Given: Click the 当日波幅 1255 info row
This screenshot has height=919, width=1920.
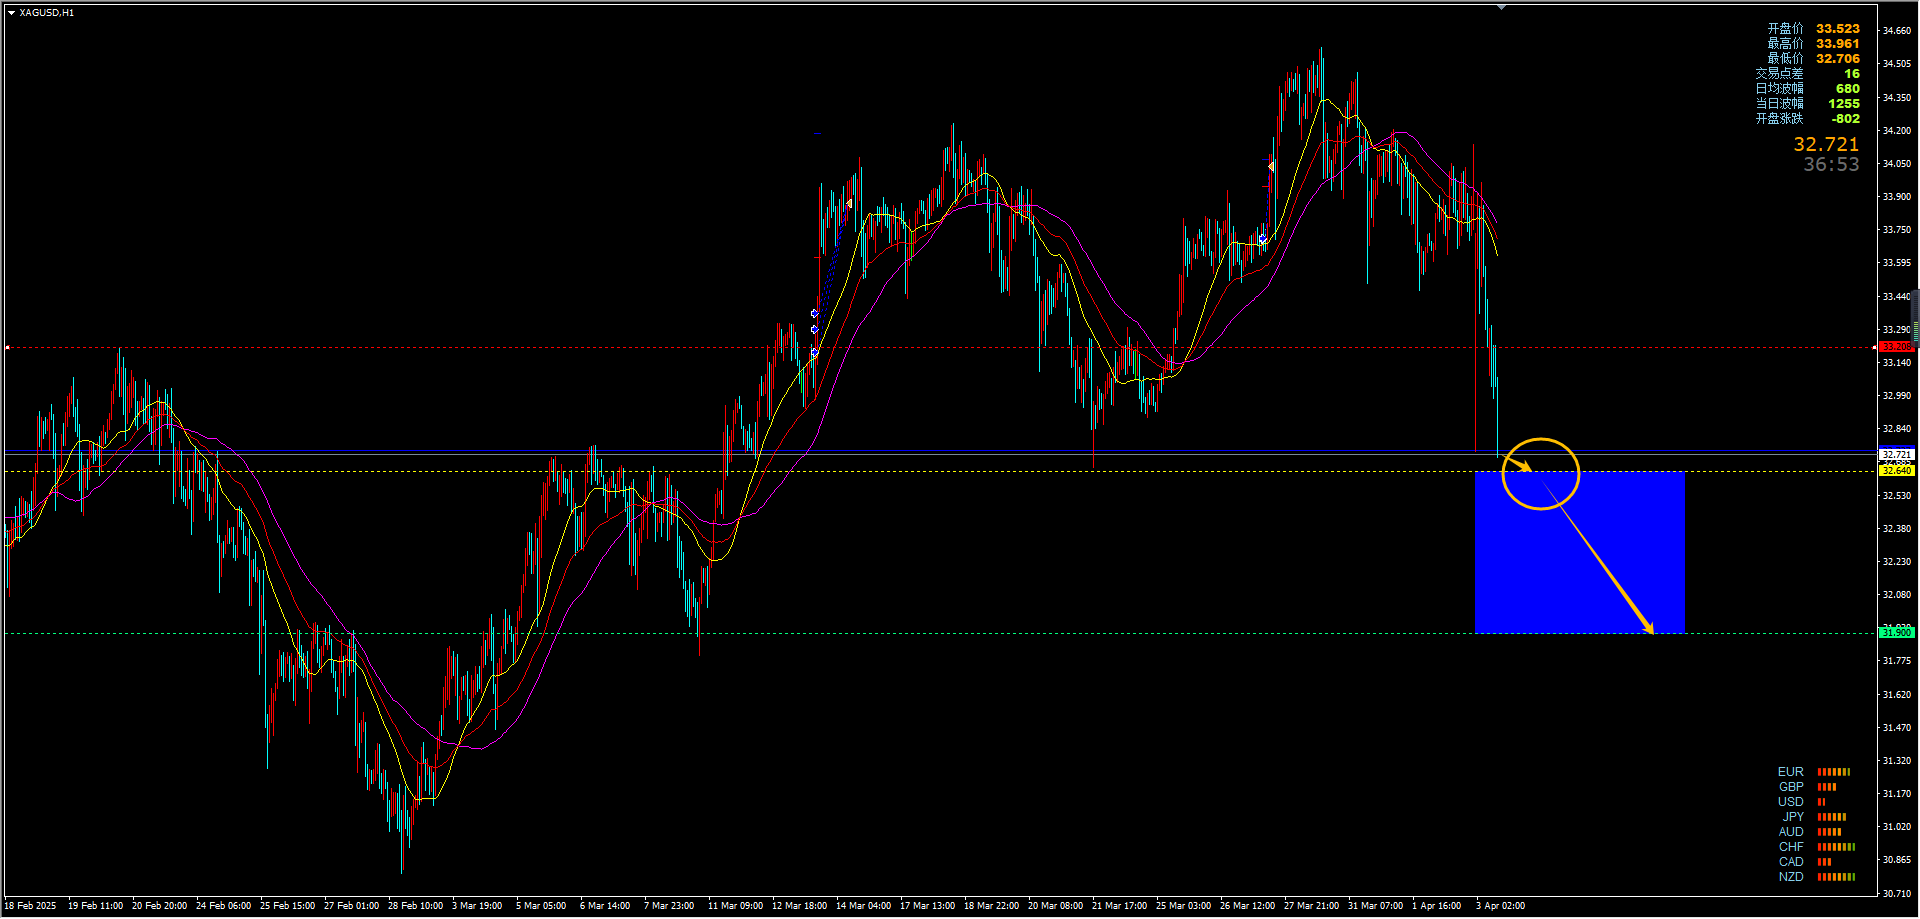Looking at the screenshot, I should pyautogui.click(x=1807, y=104).
